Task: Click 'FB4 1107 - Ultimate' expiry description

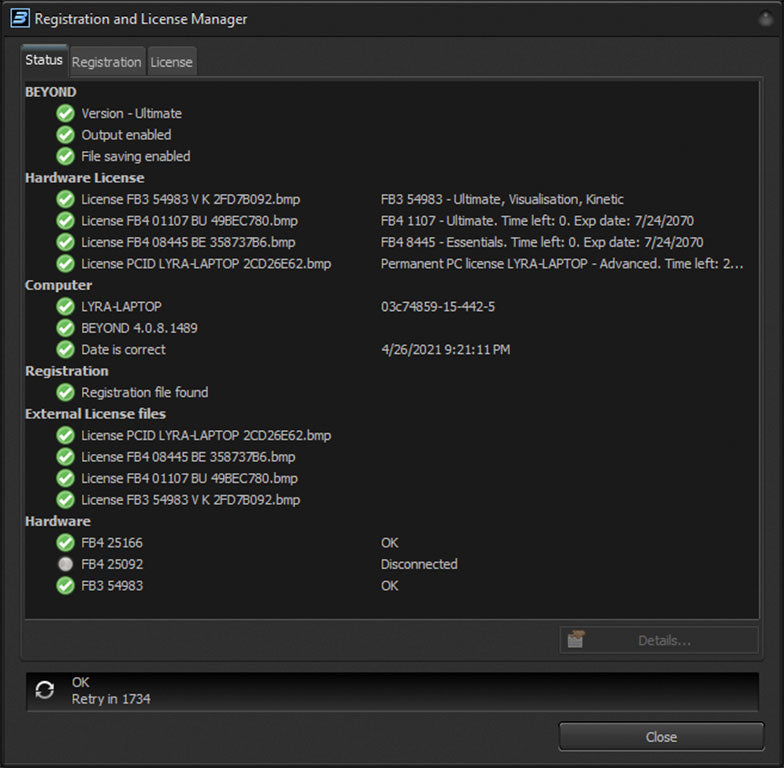Action: (537, 221)
